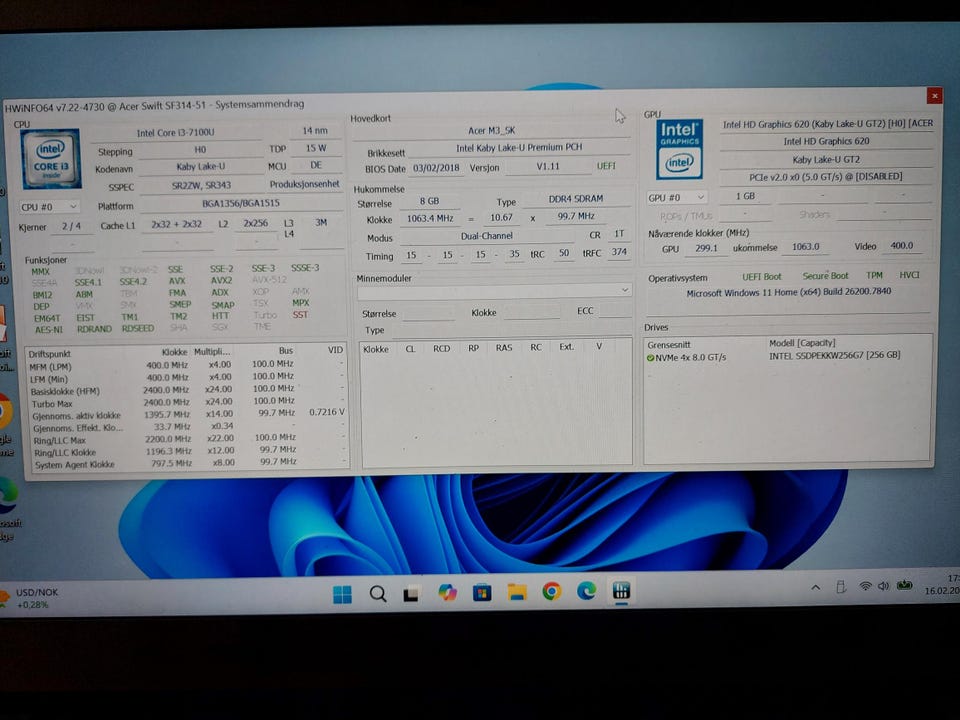Click BIOS date 03/02/2018 value

[x=438, y=168]
